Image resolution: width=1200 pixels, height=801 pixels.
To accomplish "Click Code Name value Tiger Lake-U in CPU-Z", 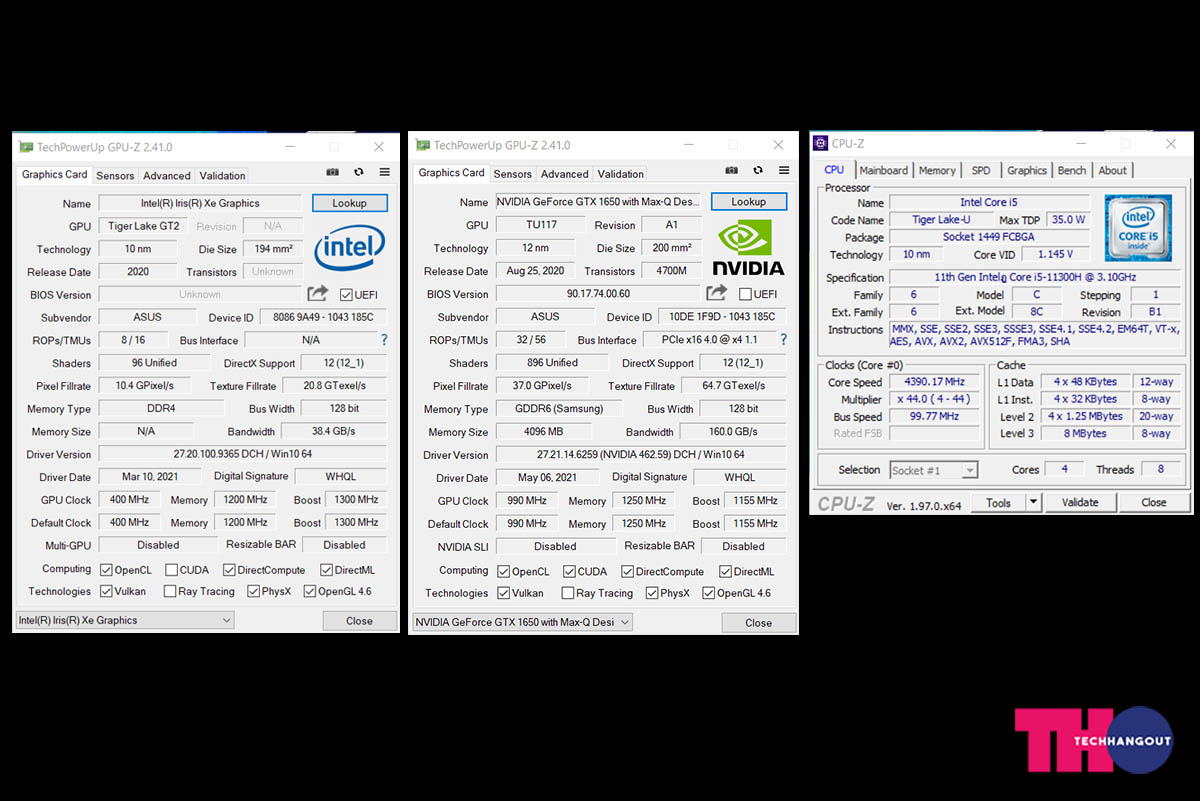I will coord(941,220).
